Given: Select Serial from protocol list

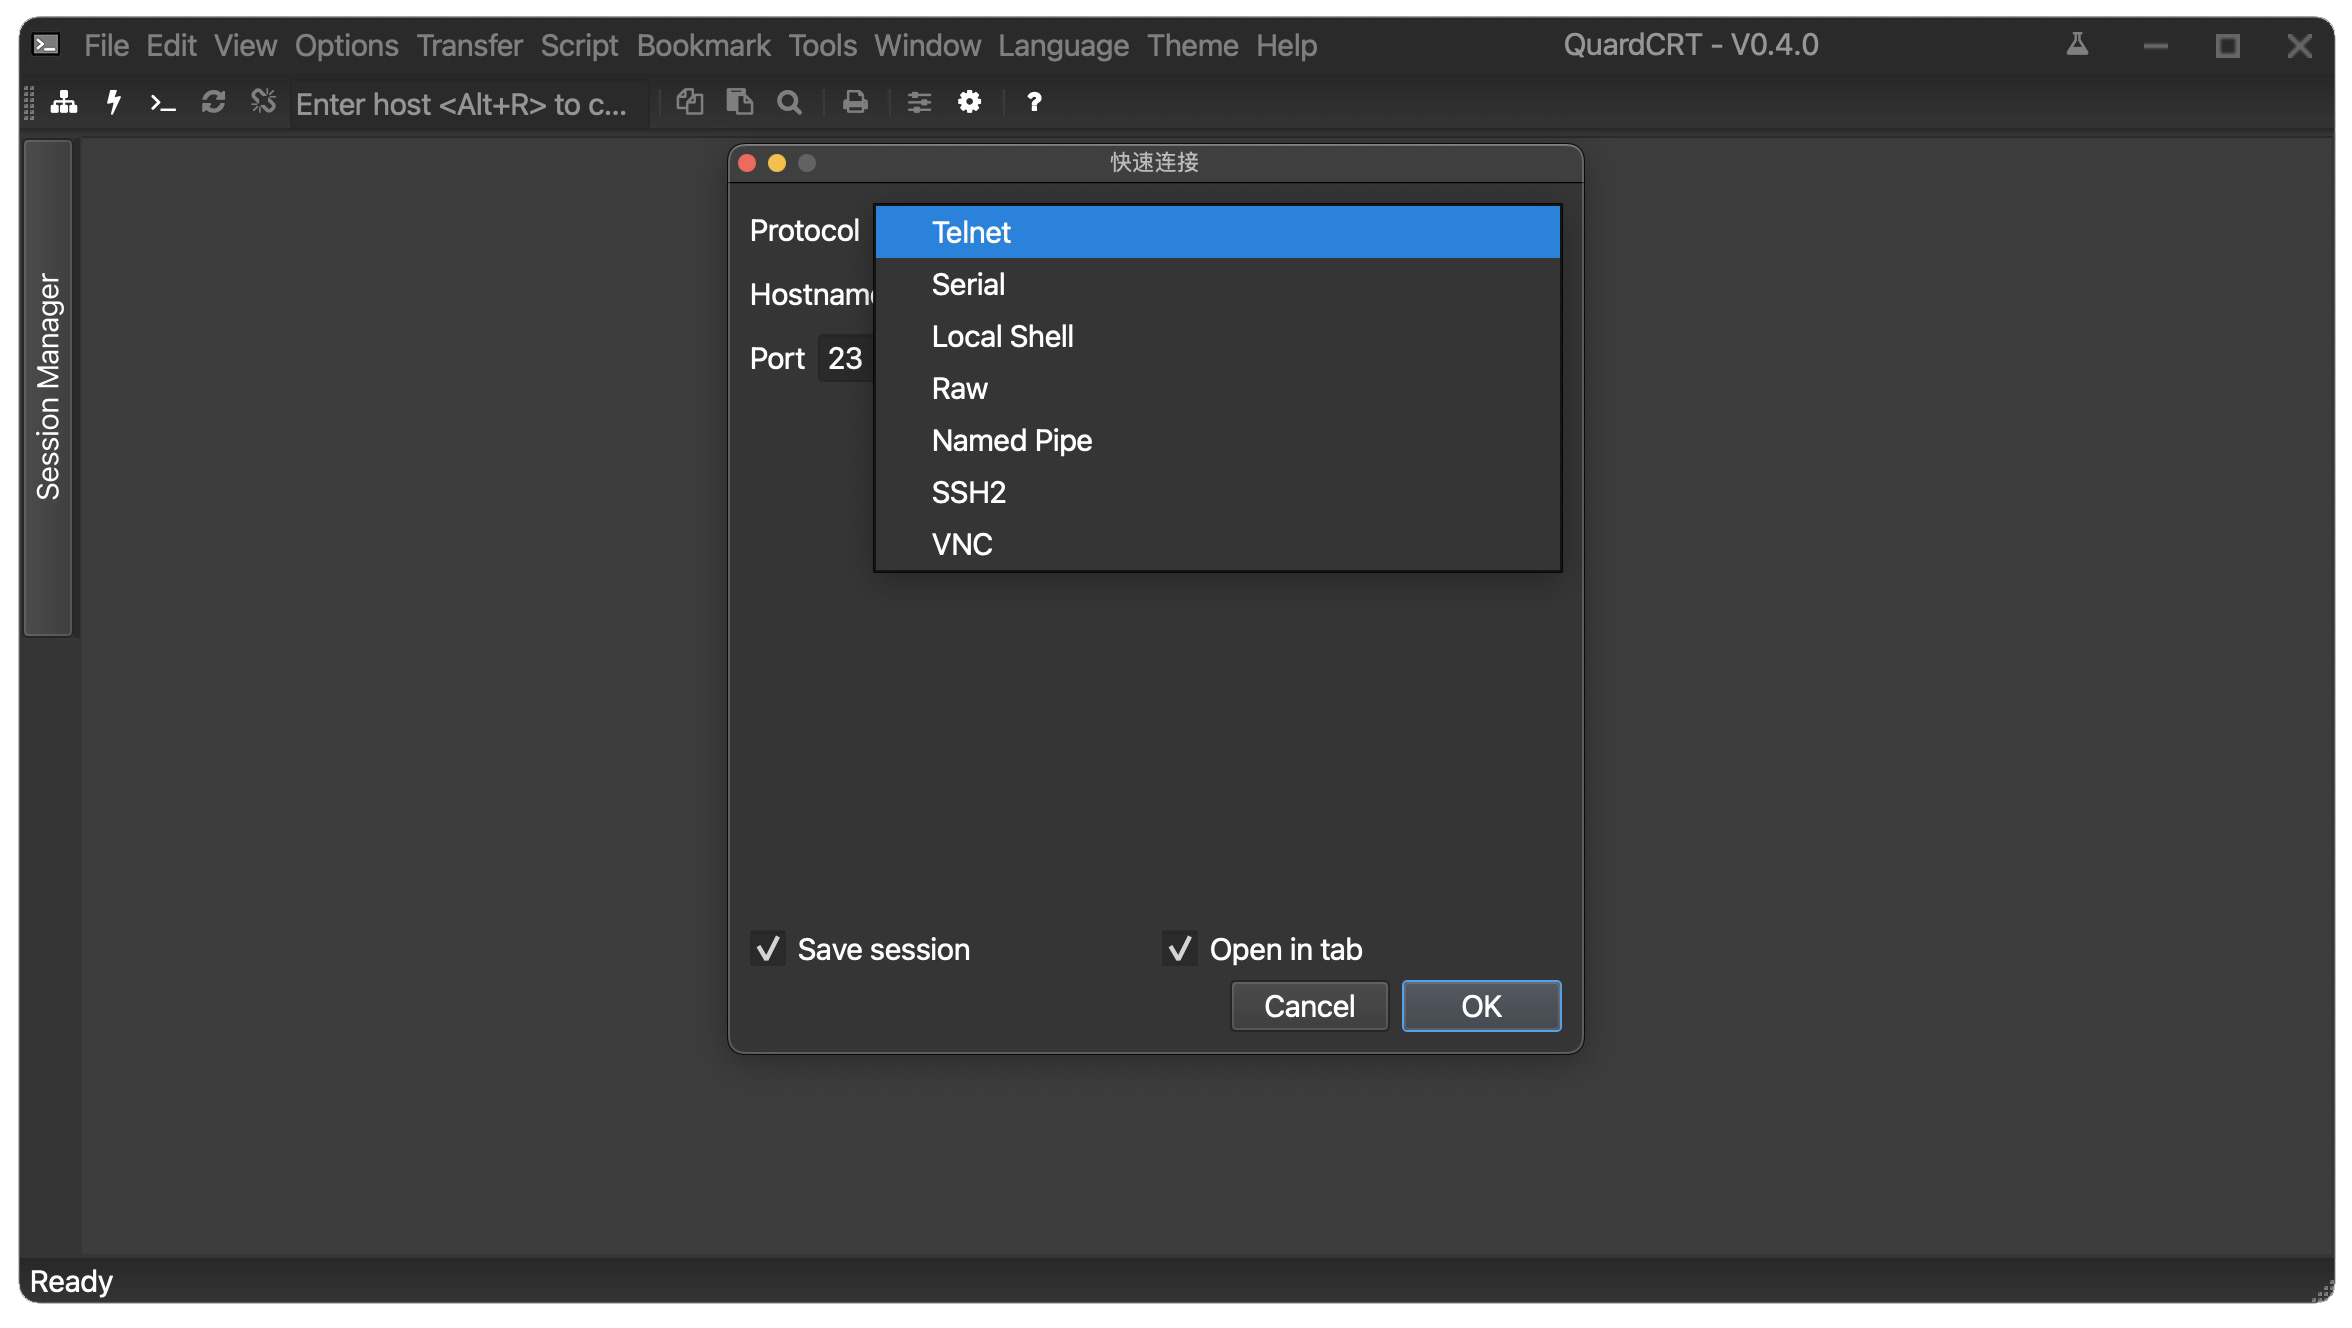Looking at the screenshot, I should point(968,285).
